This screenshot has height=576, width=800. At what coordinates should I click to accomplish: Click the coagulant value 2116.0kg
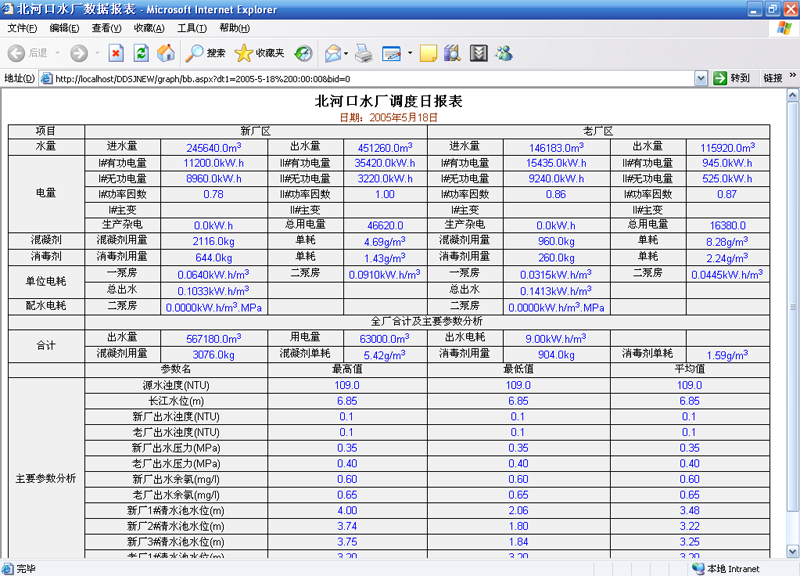click(214, 241)
